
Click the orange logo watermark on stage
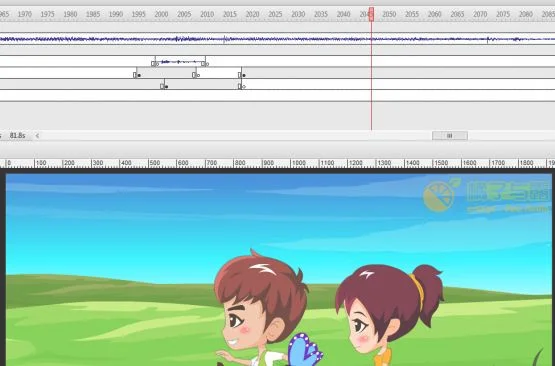coord(439,196)
